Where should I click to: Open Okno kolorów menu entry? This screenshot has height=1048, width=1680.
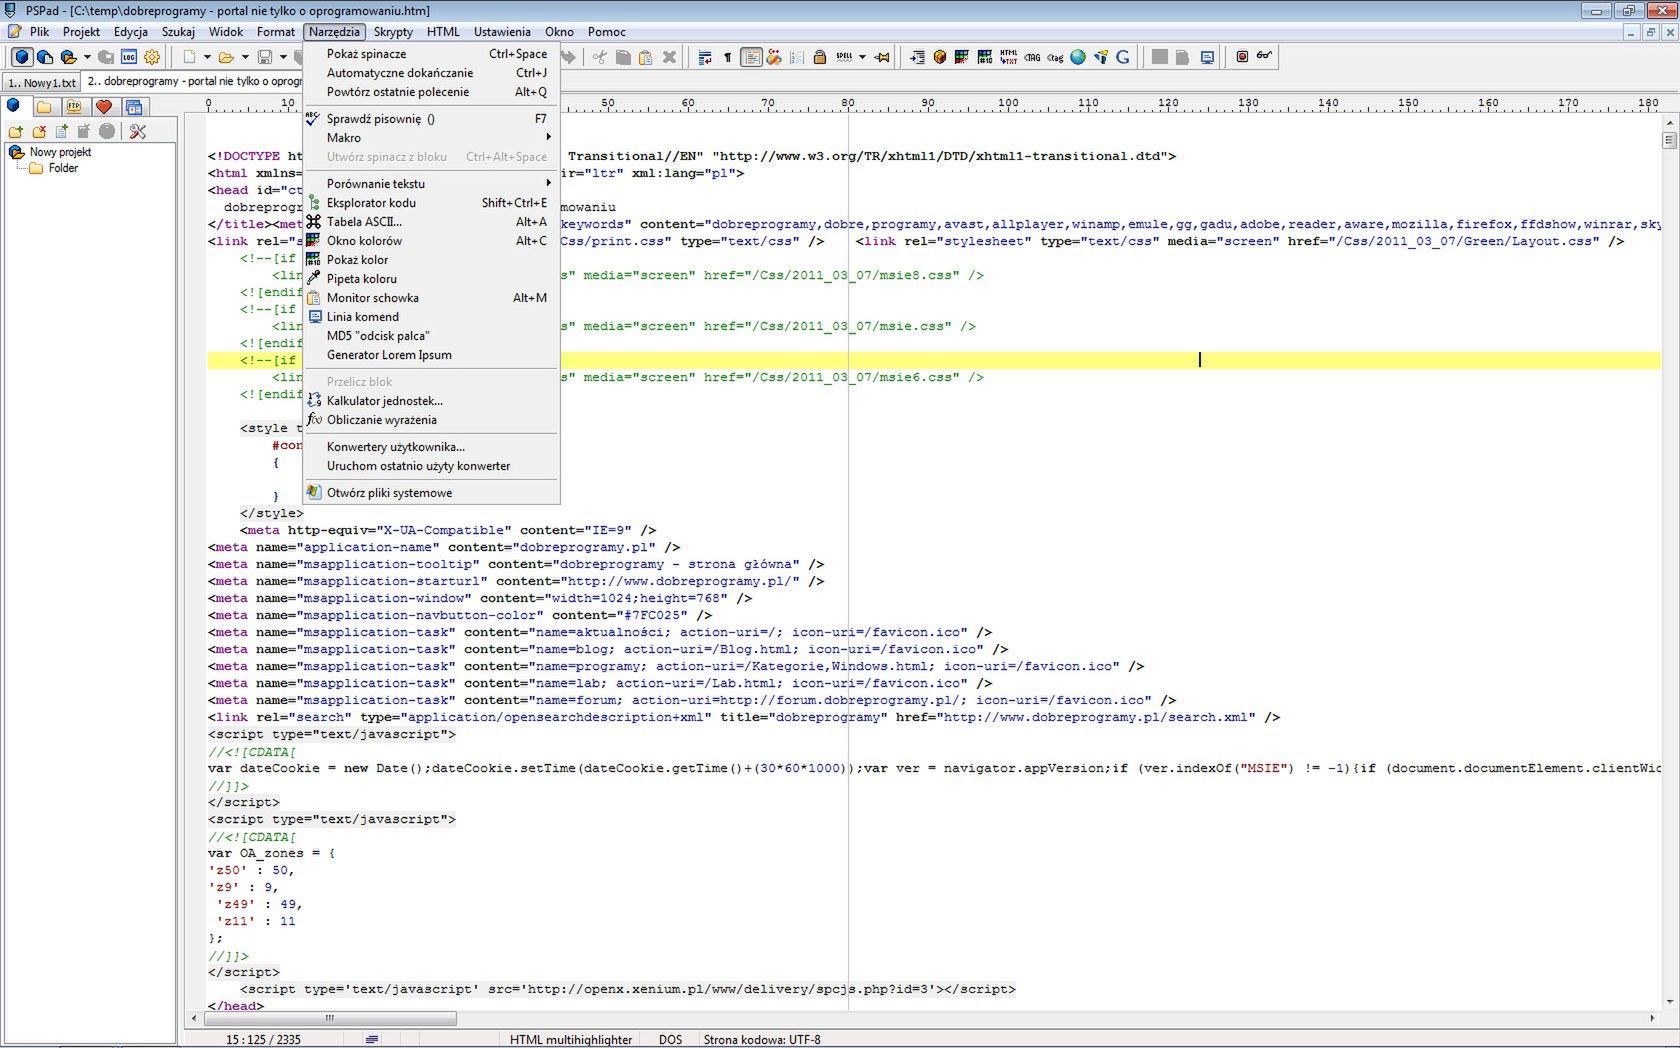tap(431, 241)
